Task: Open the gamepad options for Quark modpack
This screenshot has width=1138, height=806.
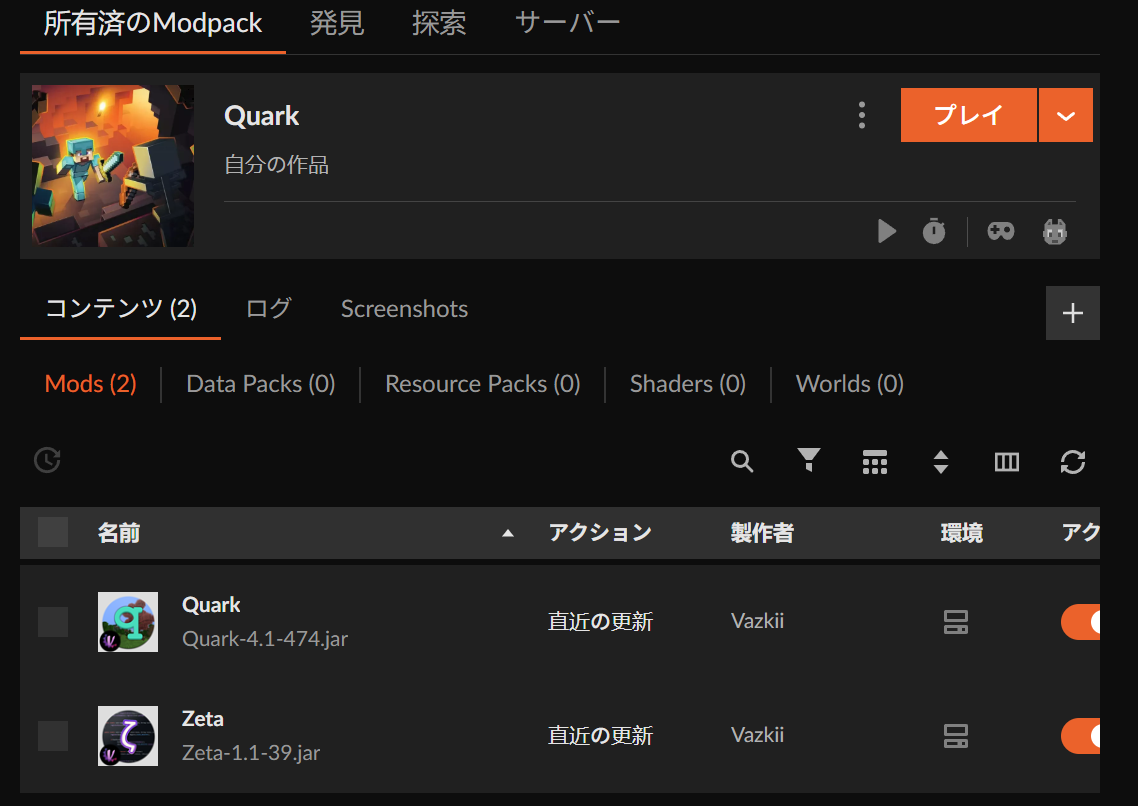Action: coord(1000,231)
